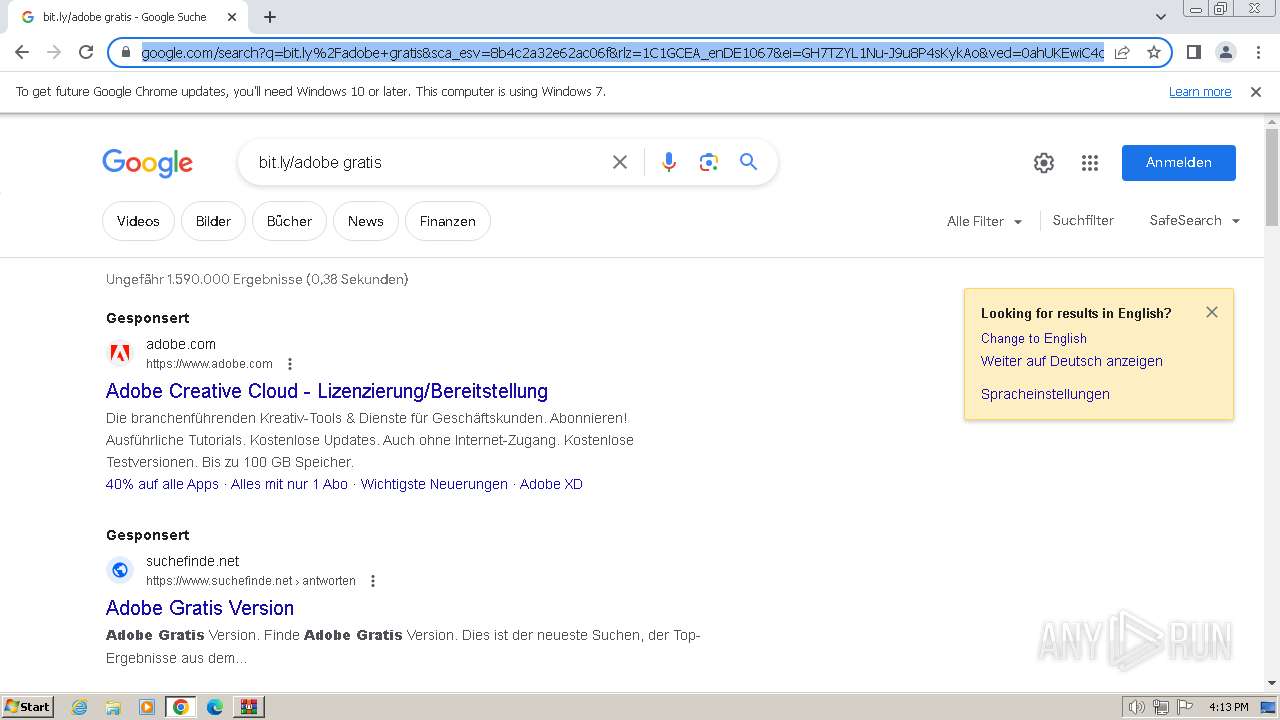This screenshot has width=1280, height=720.
Task: Open the 'Adobe Gratis Version' result
Action: coord(200,608)
